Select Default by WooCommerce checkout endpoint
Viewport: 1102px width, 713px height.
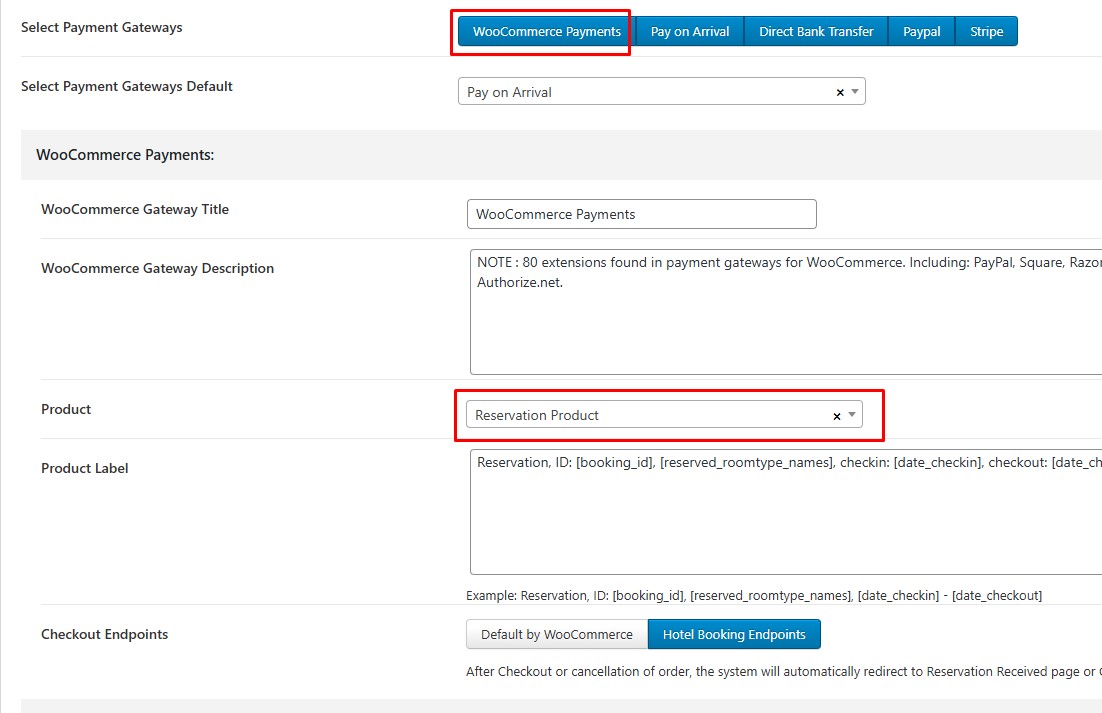coord(556,634)
